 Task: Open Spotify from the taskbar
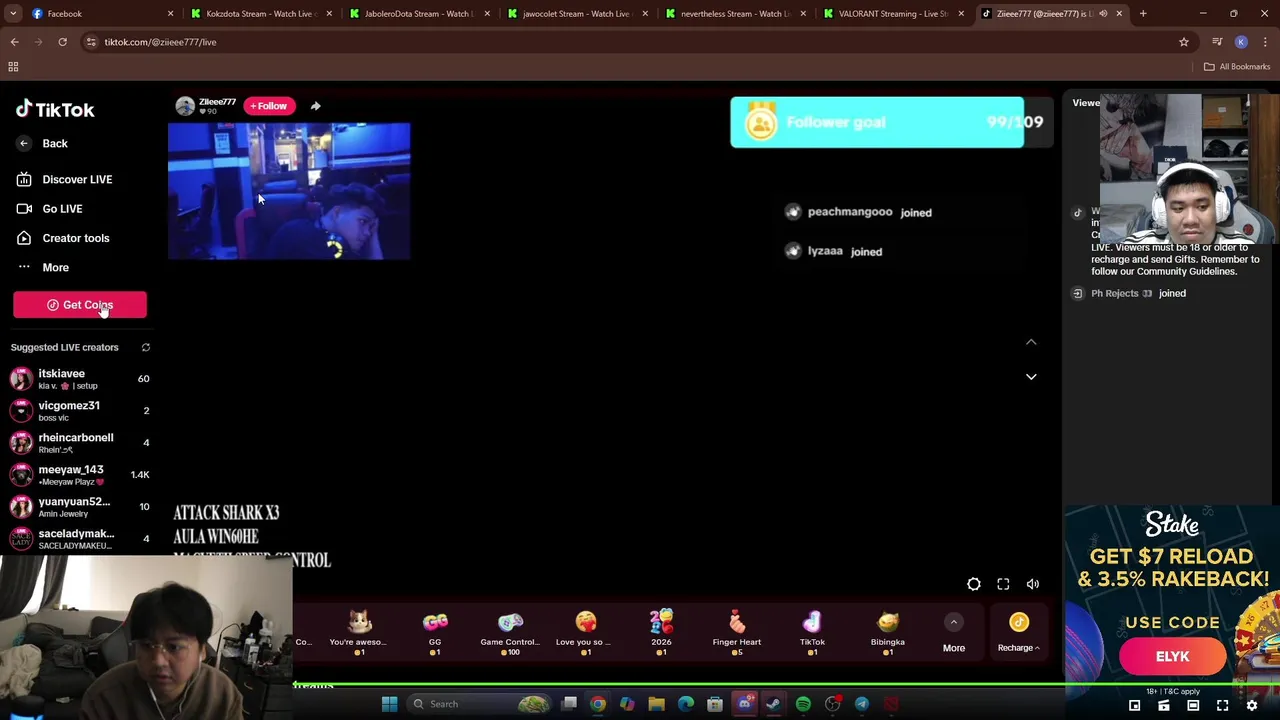803,704
